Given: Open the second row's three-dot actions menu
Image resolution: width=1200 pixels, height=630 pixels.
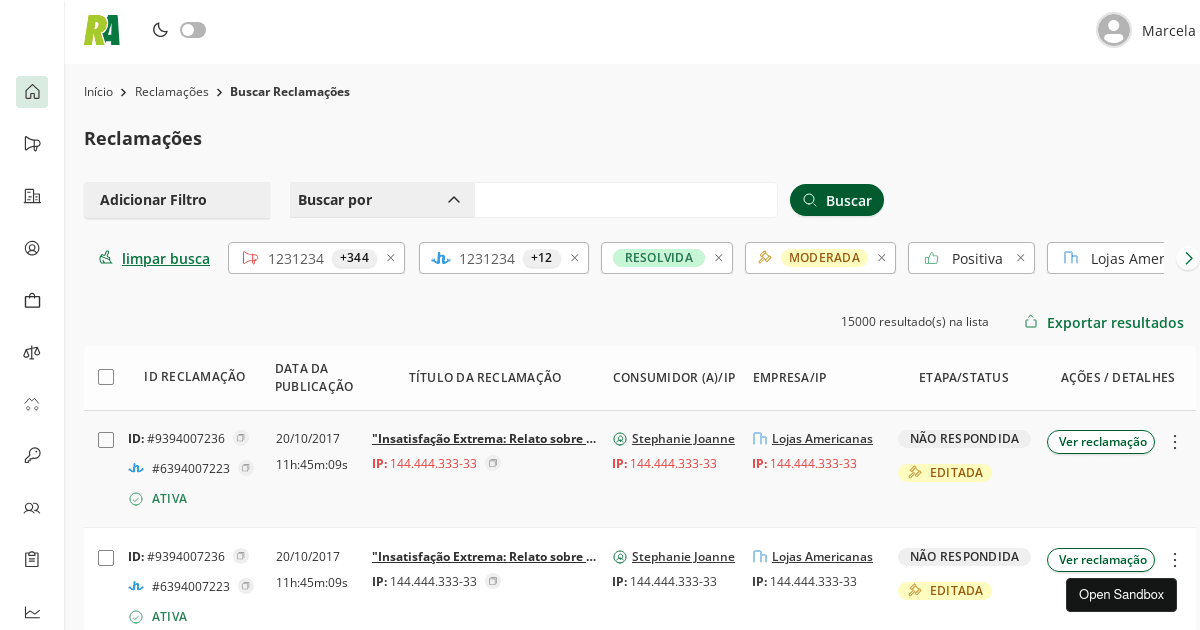Looking at the screenshot, I should 1175,560.
